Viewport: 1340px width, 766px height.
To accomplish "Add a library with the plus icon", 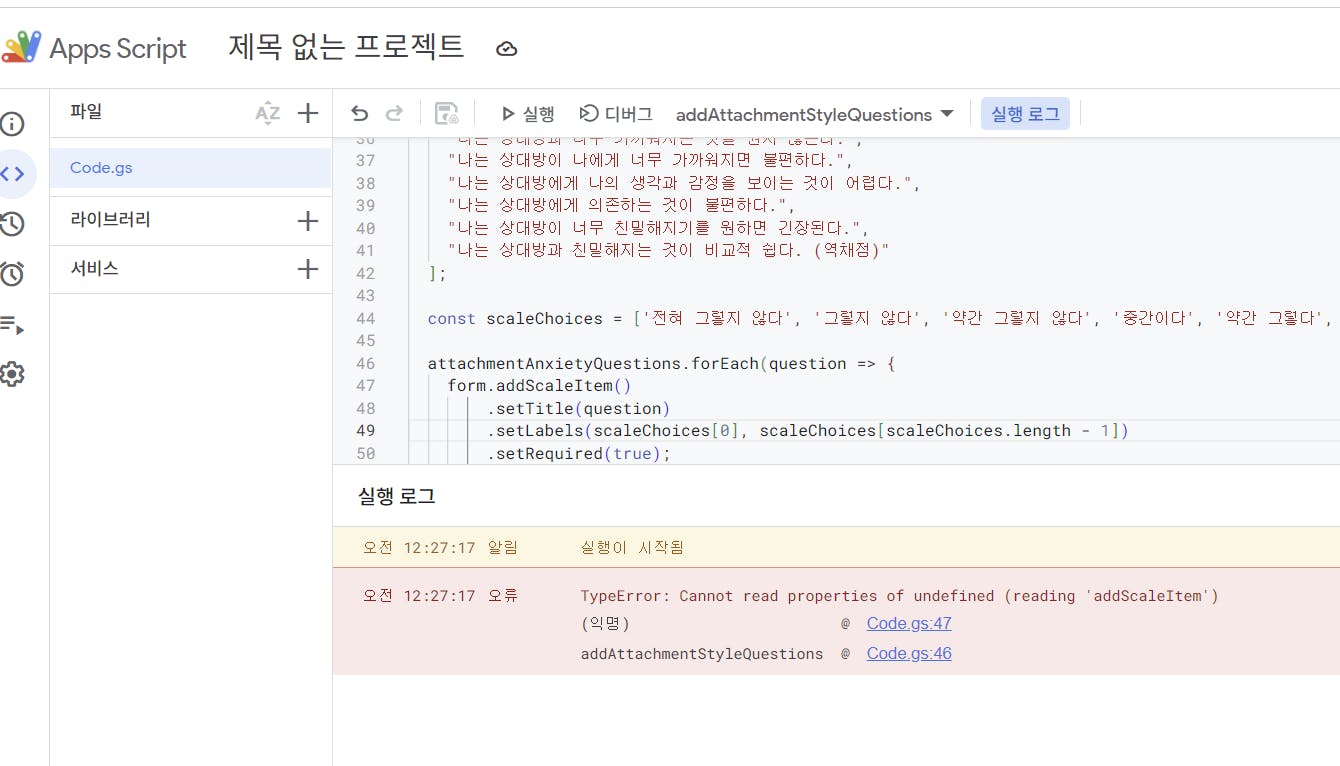I will click(x=308, y=221).
